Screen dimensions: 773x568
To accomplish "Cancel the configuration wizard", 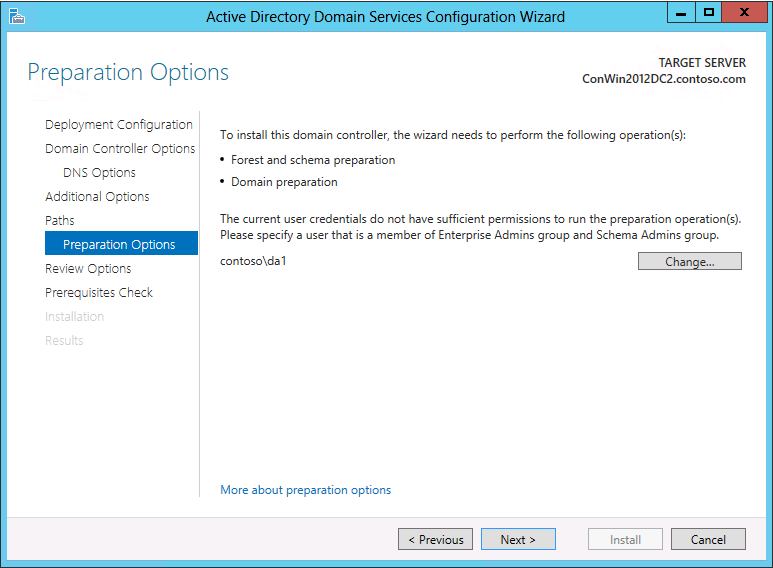I will (708, 539).
